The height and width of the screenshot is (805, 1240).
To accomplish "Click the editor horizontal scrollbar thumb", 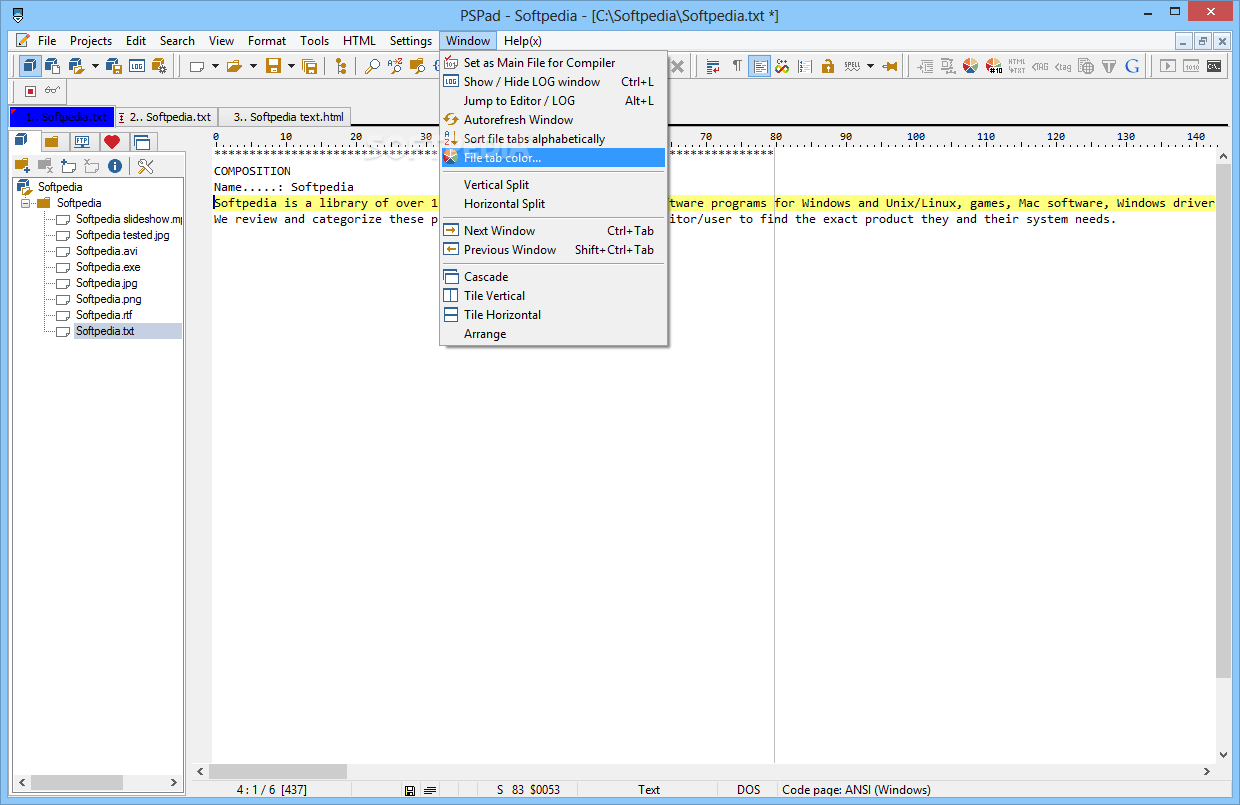I will [x=278, y=771].
